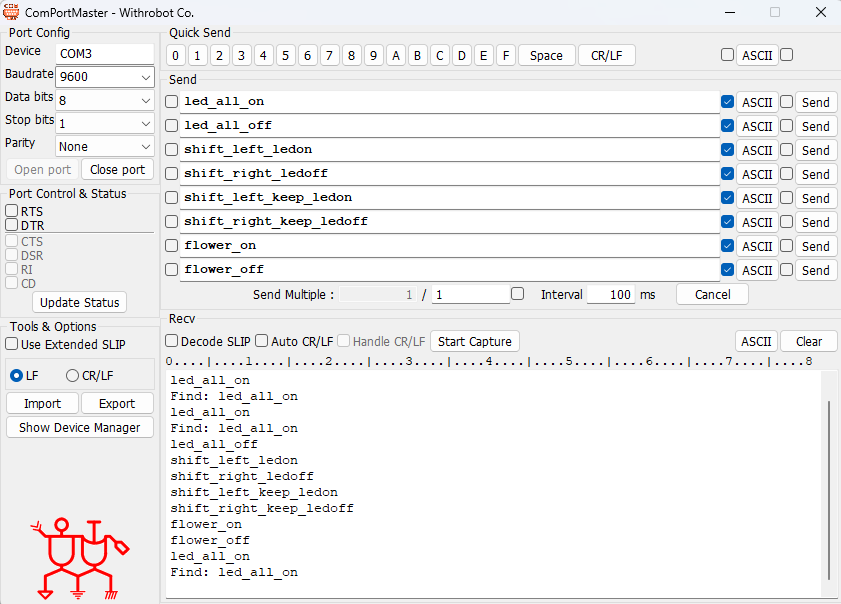Click the flower_on send text field
This screenshot has width=841, height=604.
pos(449,246)
